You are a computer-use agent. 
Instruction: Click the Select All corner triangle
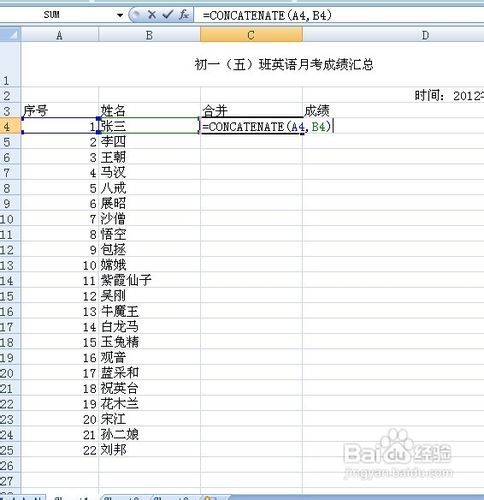tap(10, 35)
